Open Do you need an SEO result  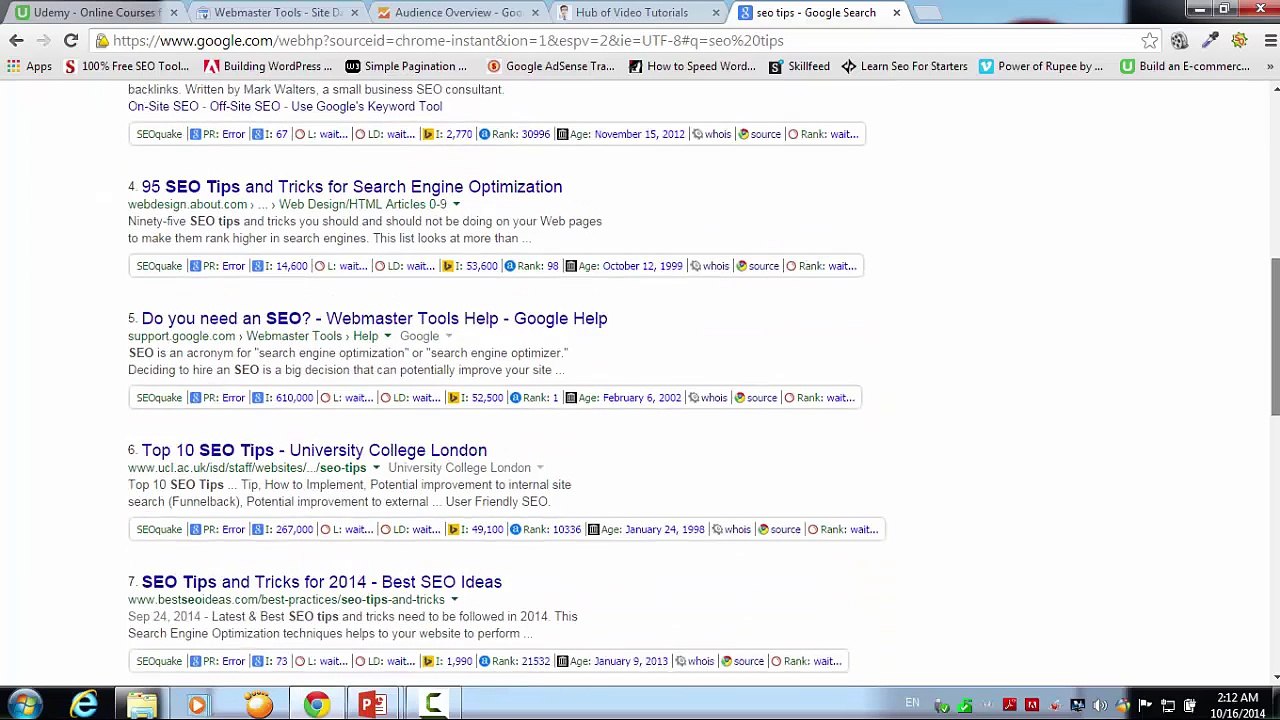point(374,319)
